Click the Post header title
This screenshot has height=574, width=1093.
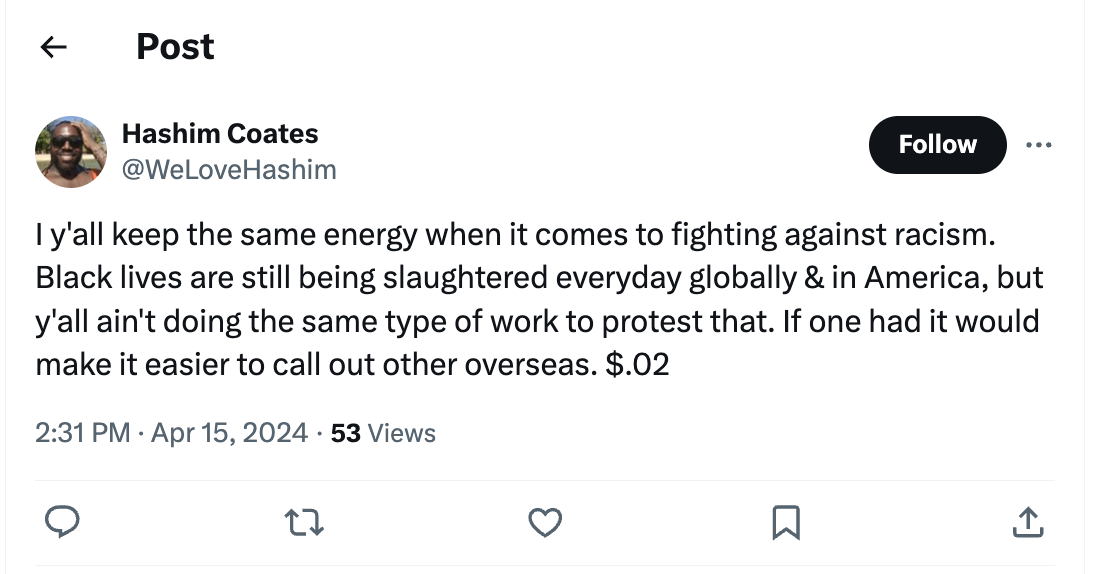click(175, 47)
